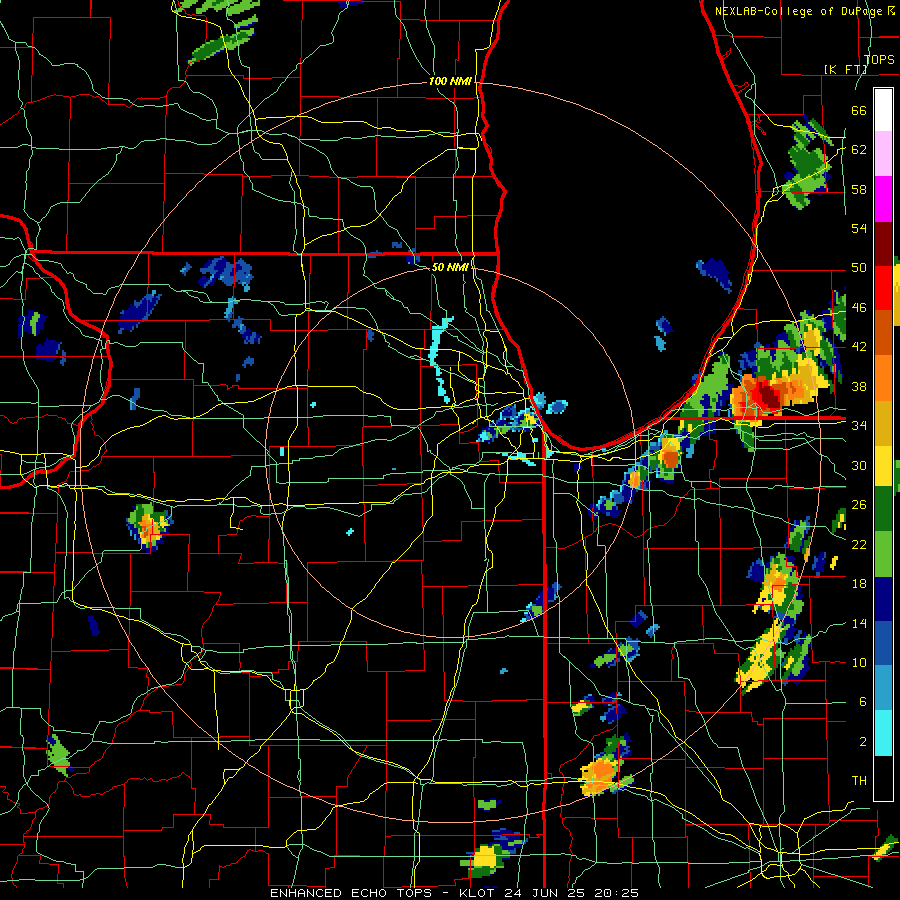Select the dark orange legend swatch
Viewport: 900px width, 900px height.
pyautogui.click(x=883, y=332)
